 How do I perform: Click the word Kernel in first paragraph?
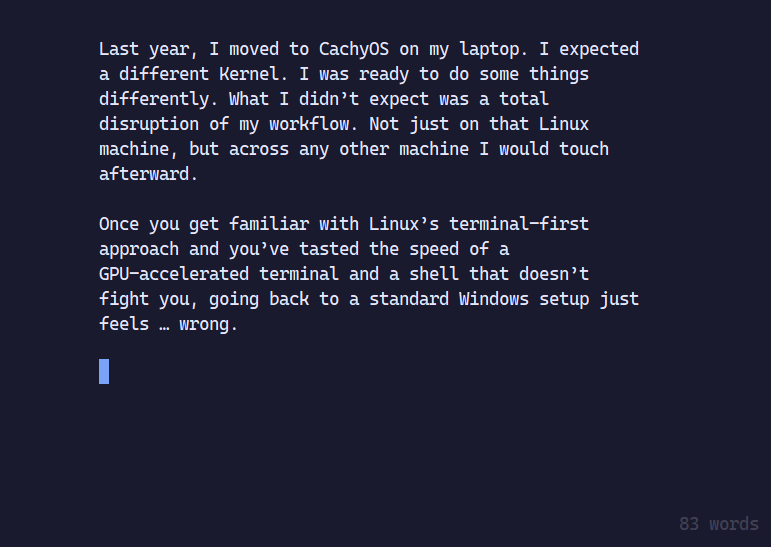(250, 74)
